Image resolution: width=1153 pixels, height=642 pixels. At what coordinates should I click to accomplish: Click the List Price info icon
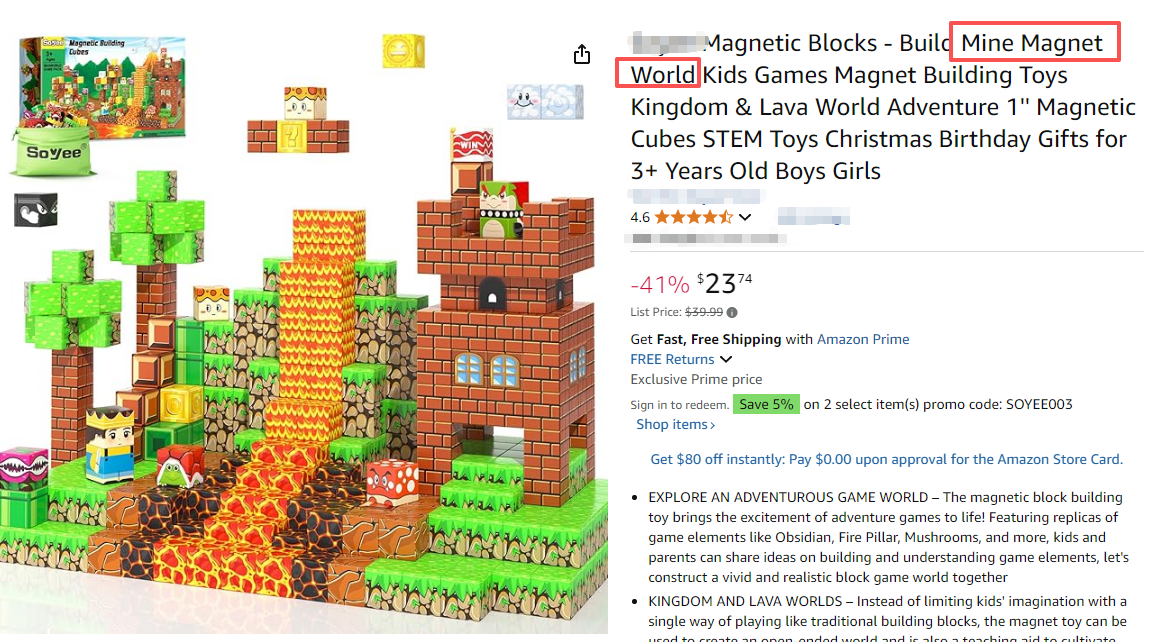732,313
